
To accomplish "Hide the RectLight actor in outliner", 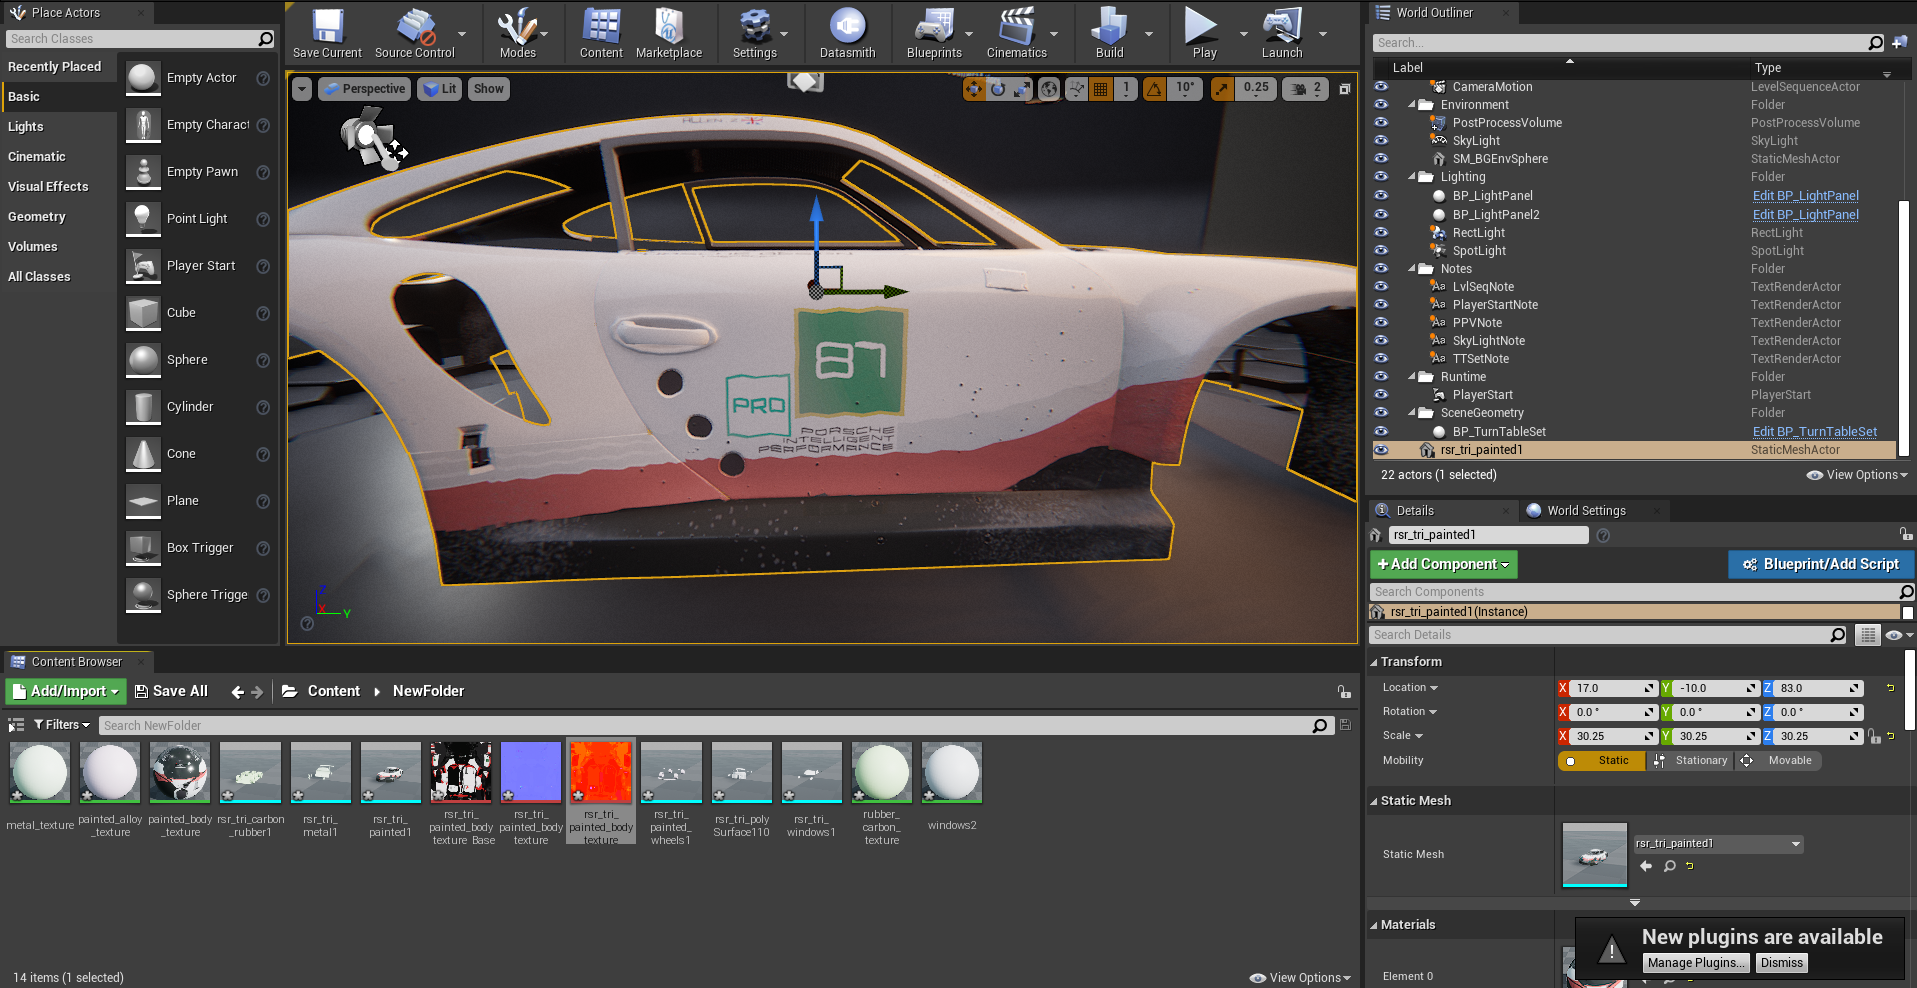I will click(1381, 233).
